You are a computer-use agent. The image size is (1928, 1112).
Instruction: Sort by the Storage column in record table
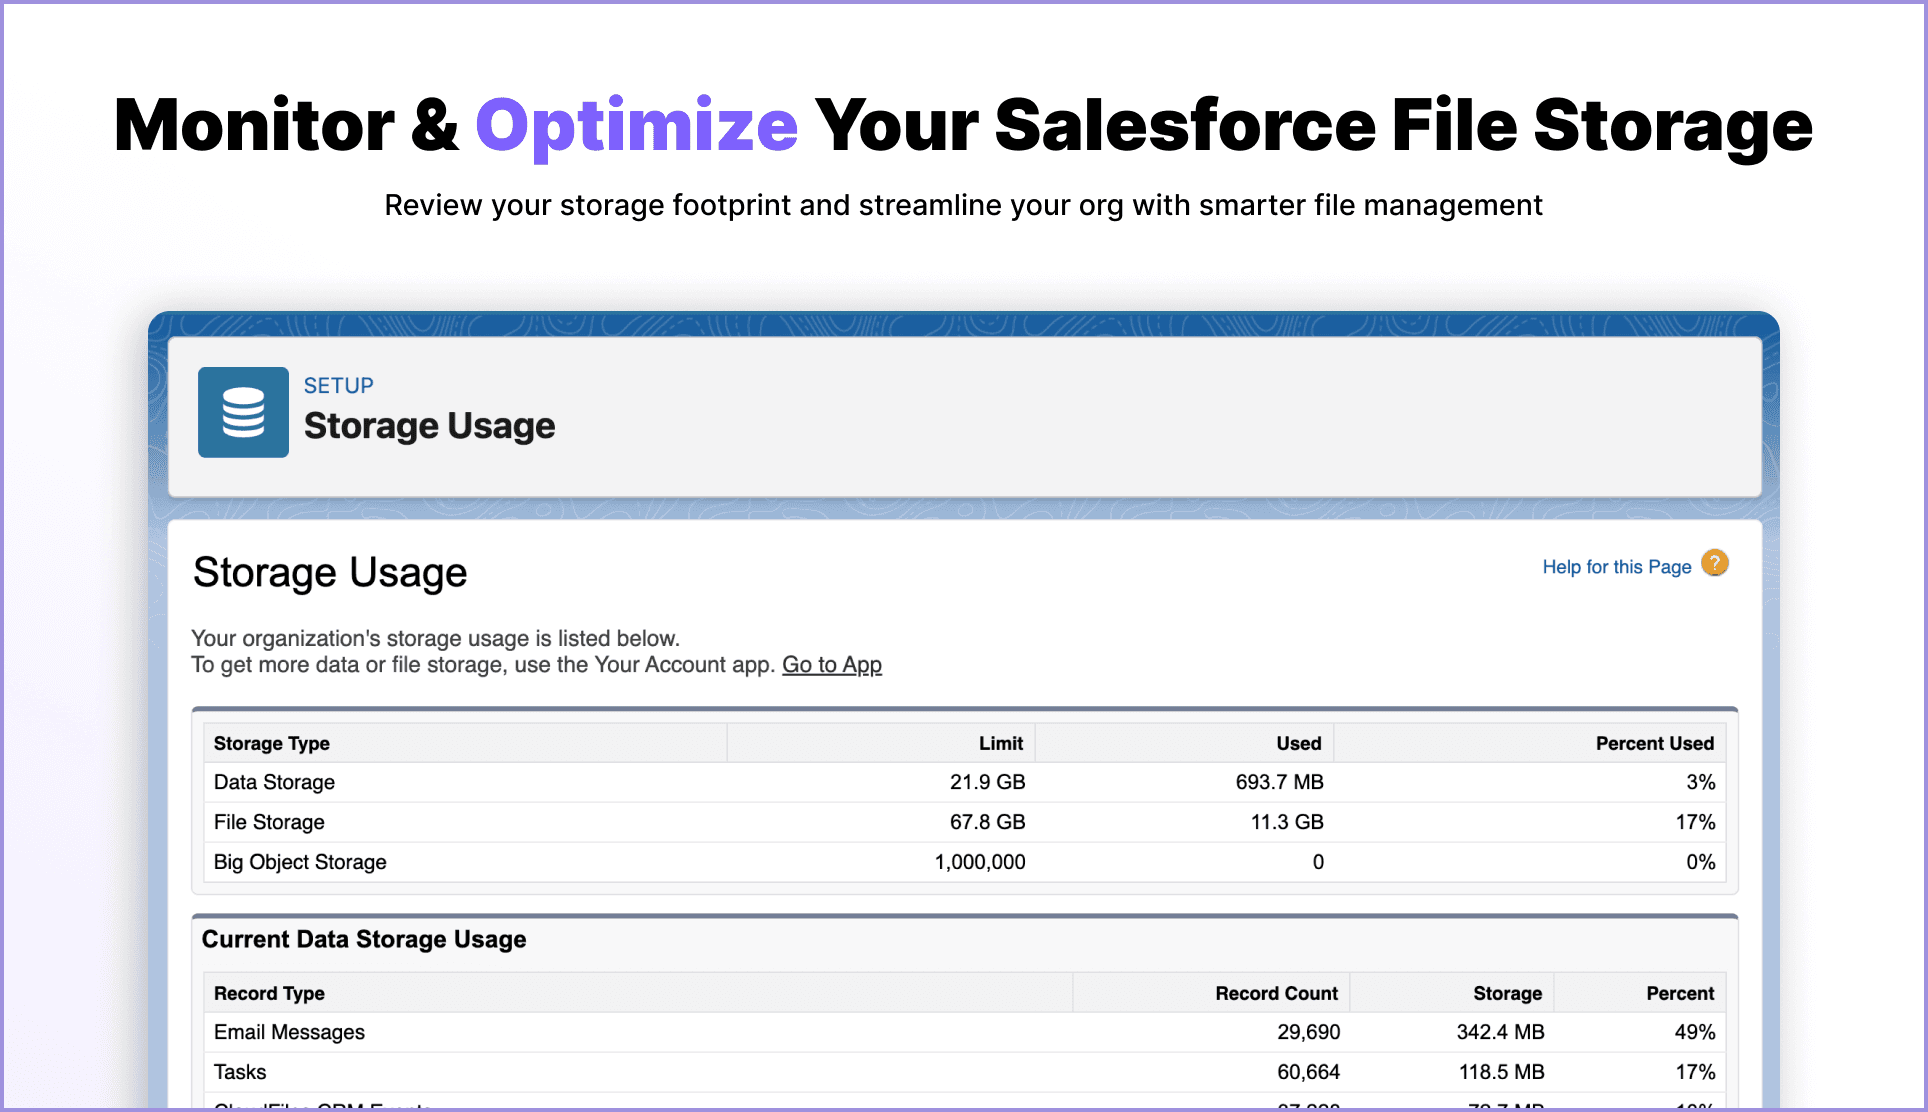(1506, 993)
